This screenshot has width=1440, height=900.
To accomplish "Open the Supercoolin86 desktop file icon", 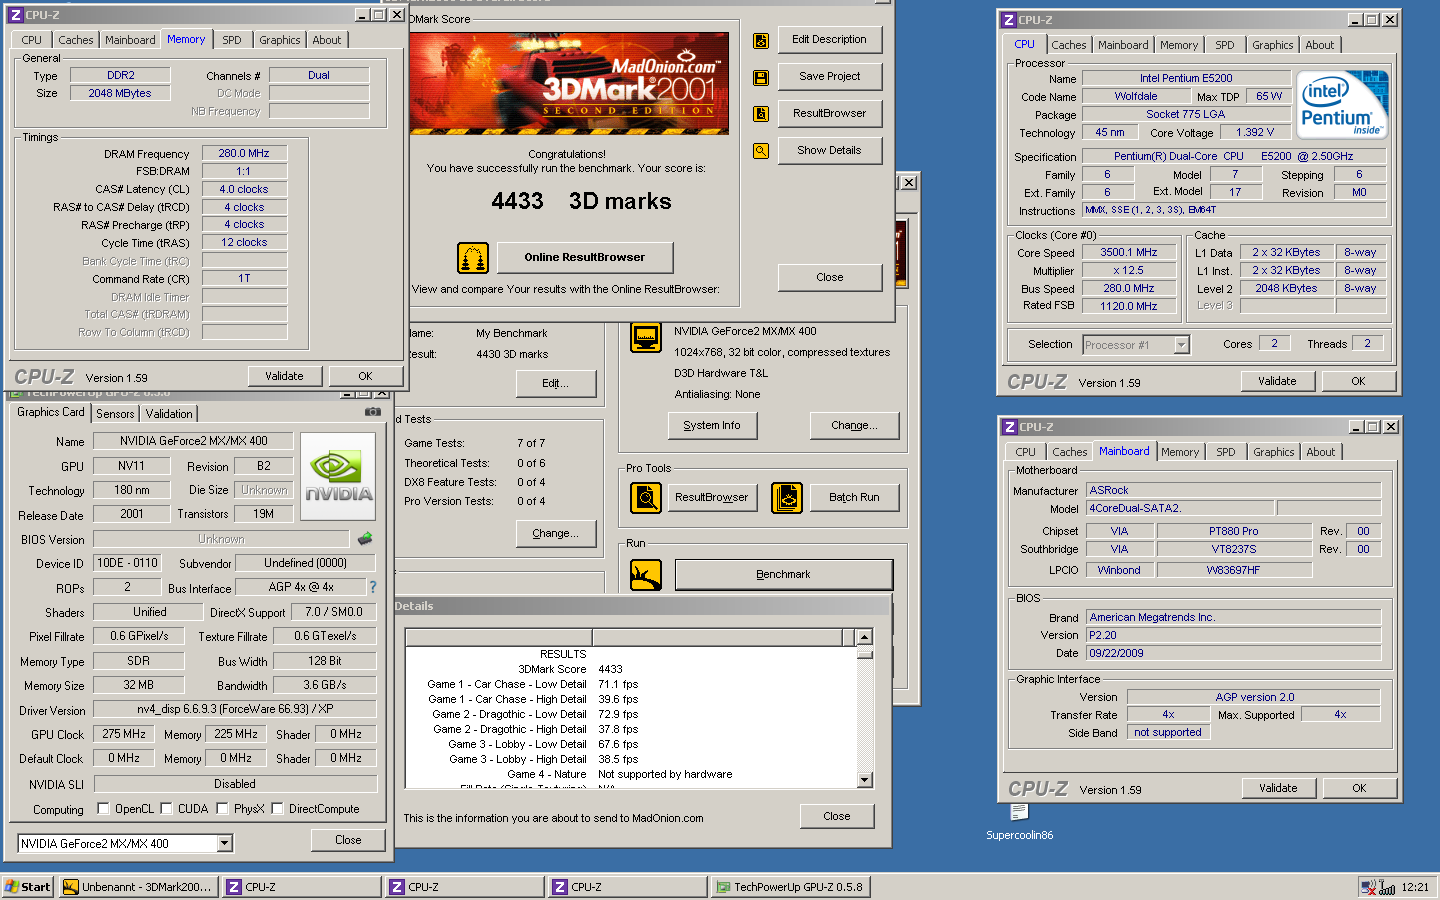I will (1019, 813).
